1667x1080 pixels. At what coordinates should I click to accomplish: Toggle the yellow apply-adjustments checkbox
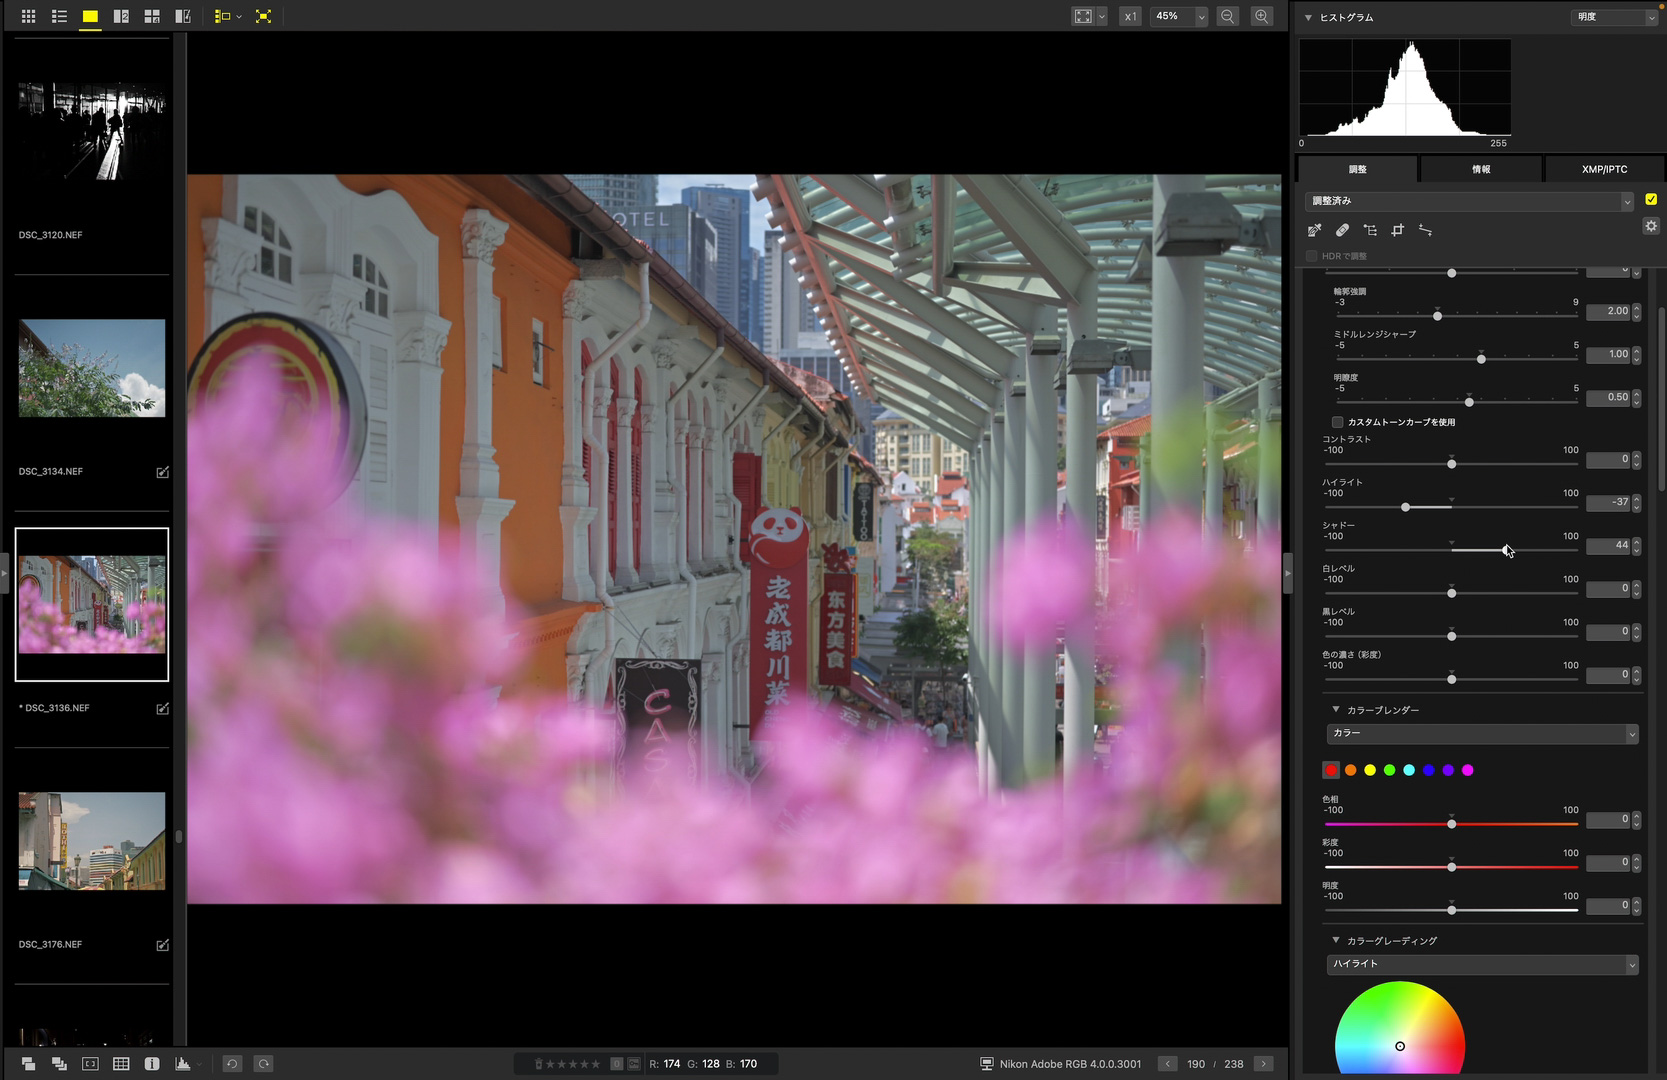[x=1651, y=200]
